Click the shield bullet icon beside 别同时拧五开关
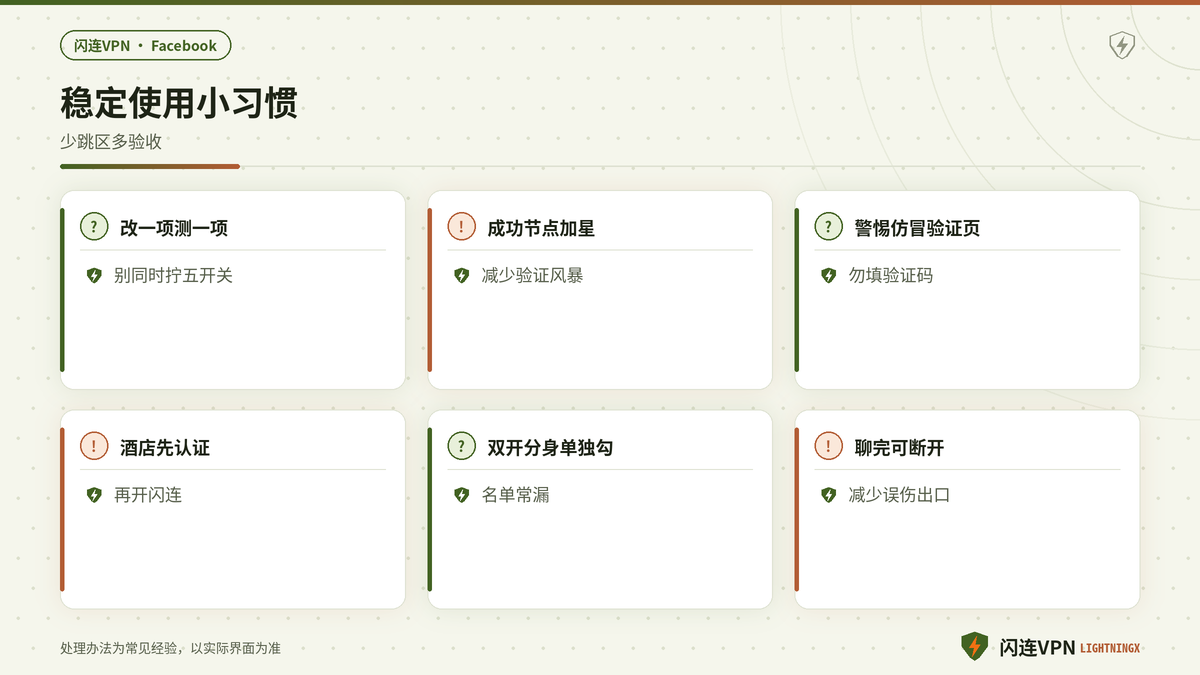The height and width of the screenshot is (675, 1200). pos(94,275)
